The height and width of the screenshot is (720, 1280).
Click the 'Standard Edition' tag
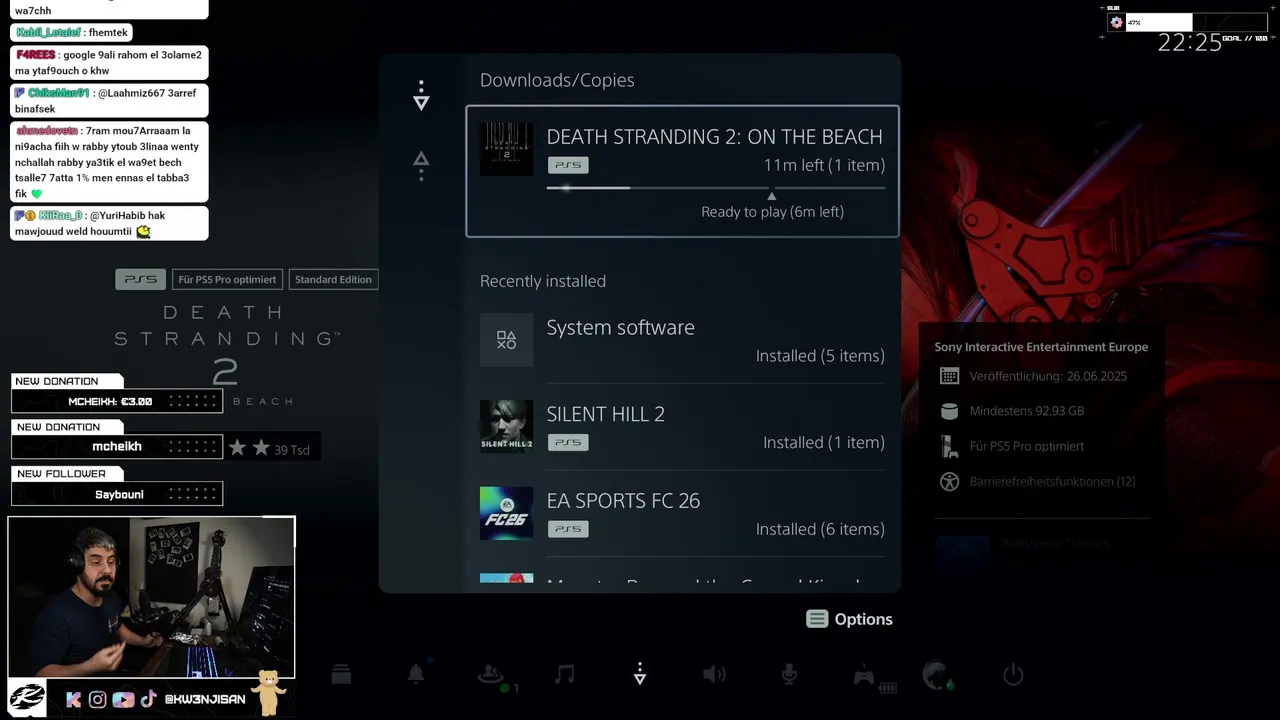tap(333, 280)
